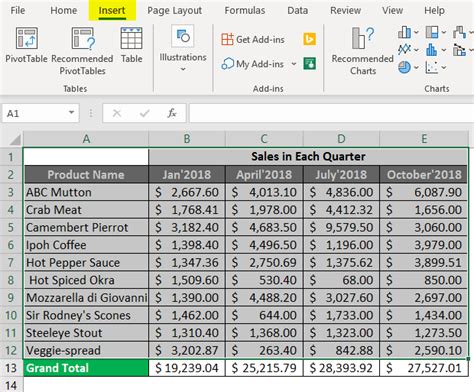The height and width of the screenshot is (392, 474).
Task: Open the column chart dropdown arrow
Action: click(416, 32)
